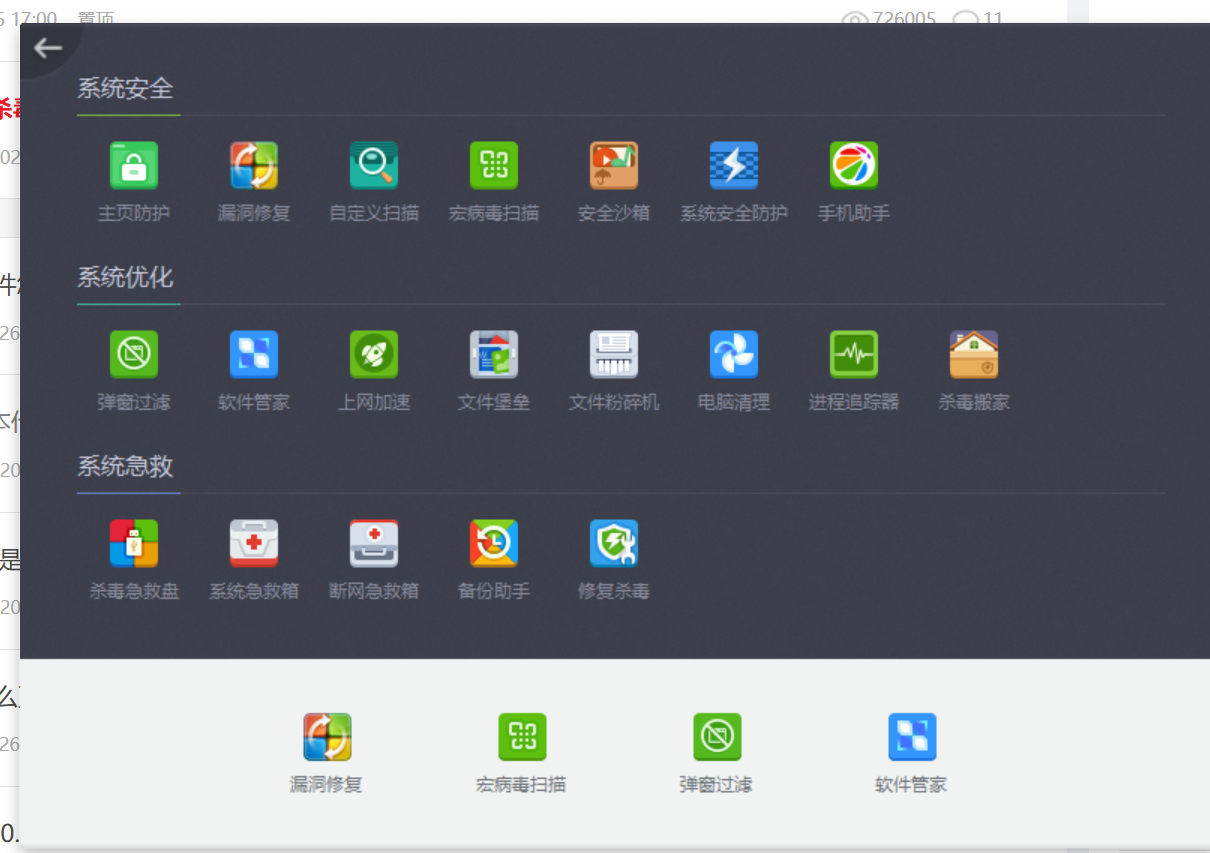Viewport: 1210px width, 853px height.
Task: Open 弹窗过滤 in the 系统优化 section
Action: pos(134,355)
